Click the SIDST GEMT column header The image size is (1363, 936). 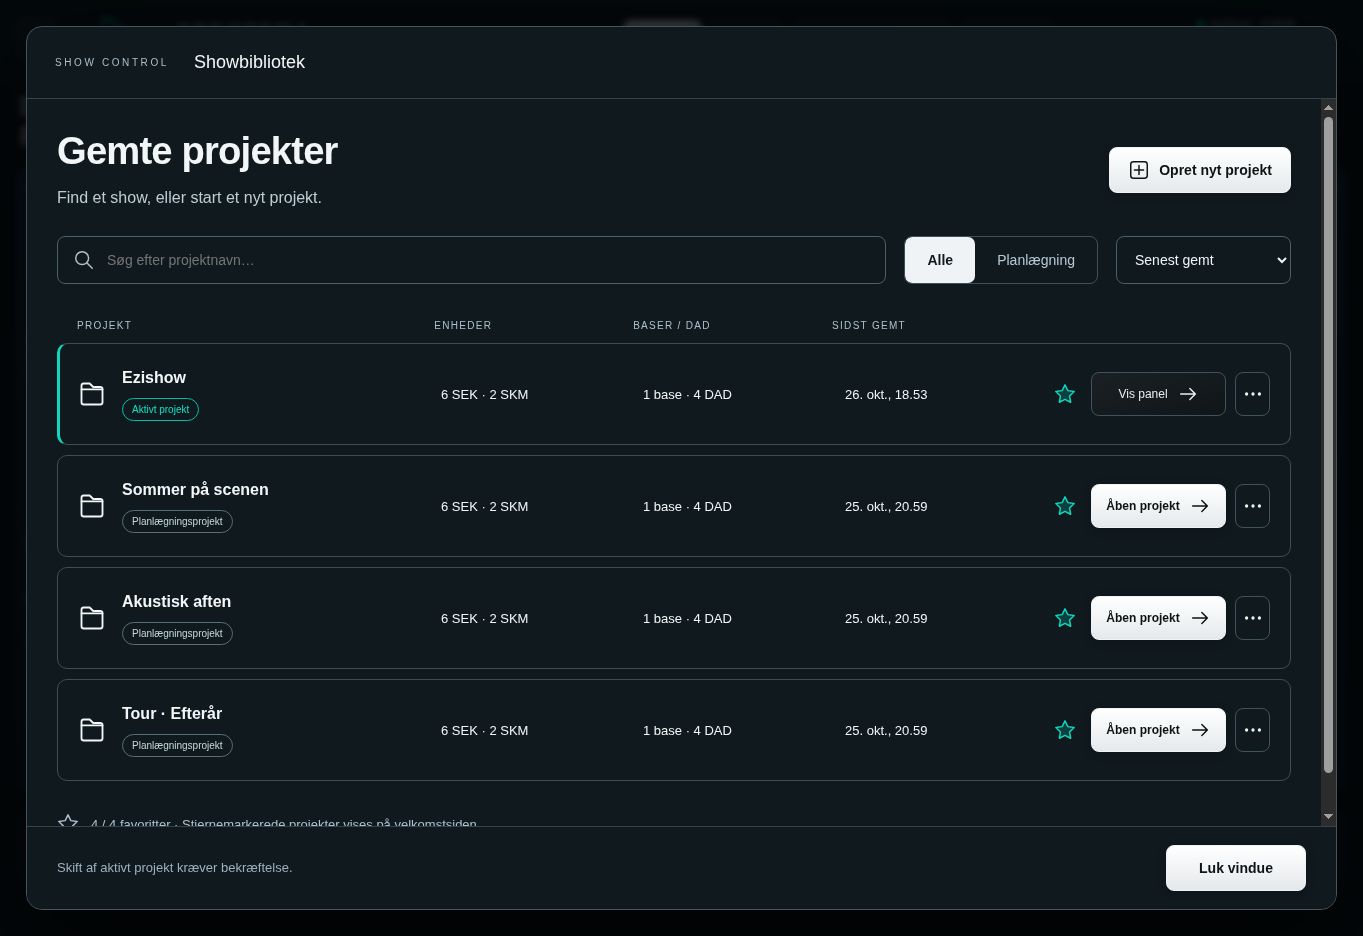coord(868,325)
